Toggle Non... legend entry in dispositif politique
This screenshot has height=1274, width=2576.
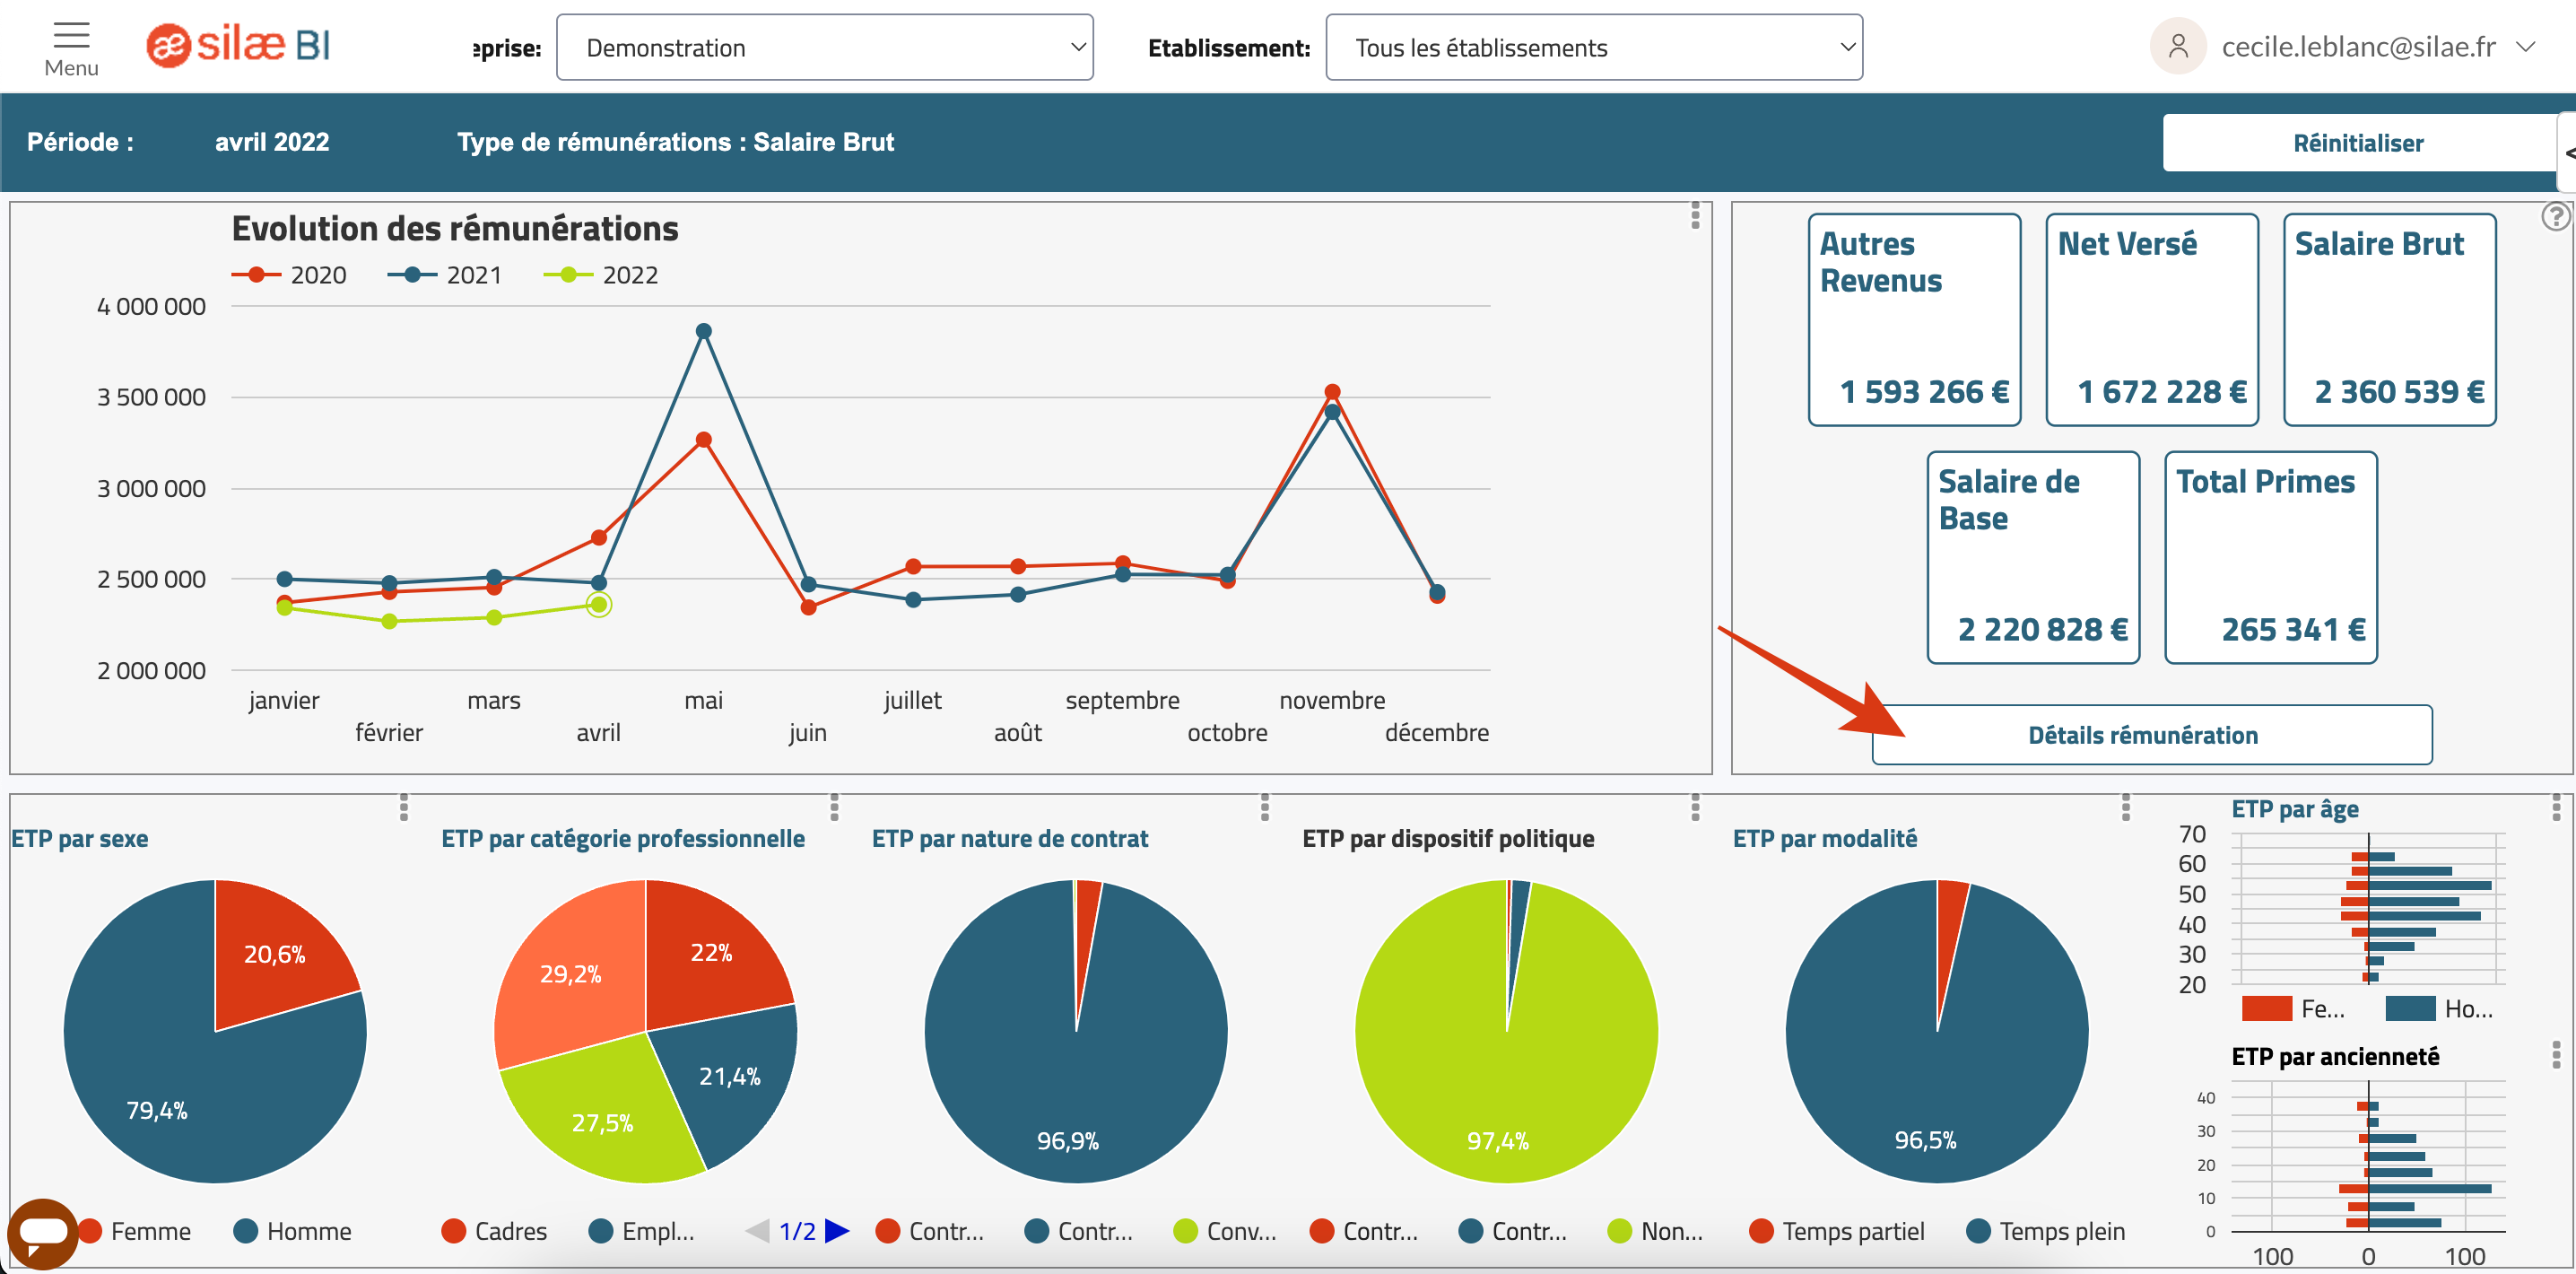(x=1655, y=1231)
